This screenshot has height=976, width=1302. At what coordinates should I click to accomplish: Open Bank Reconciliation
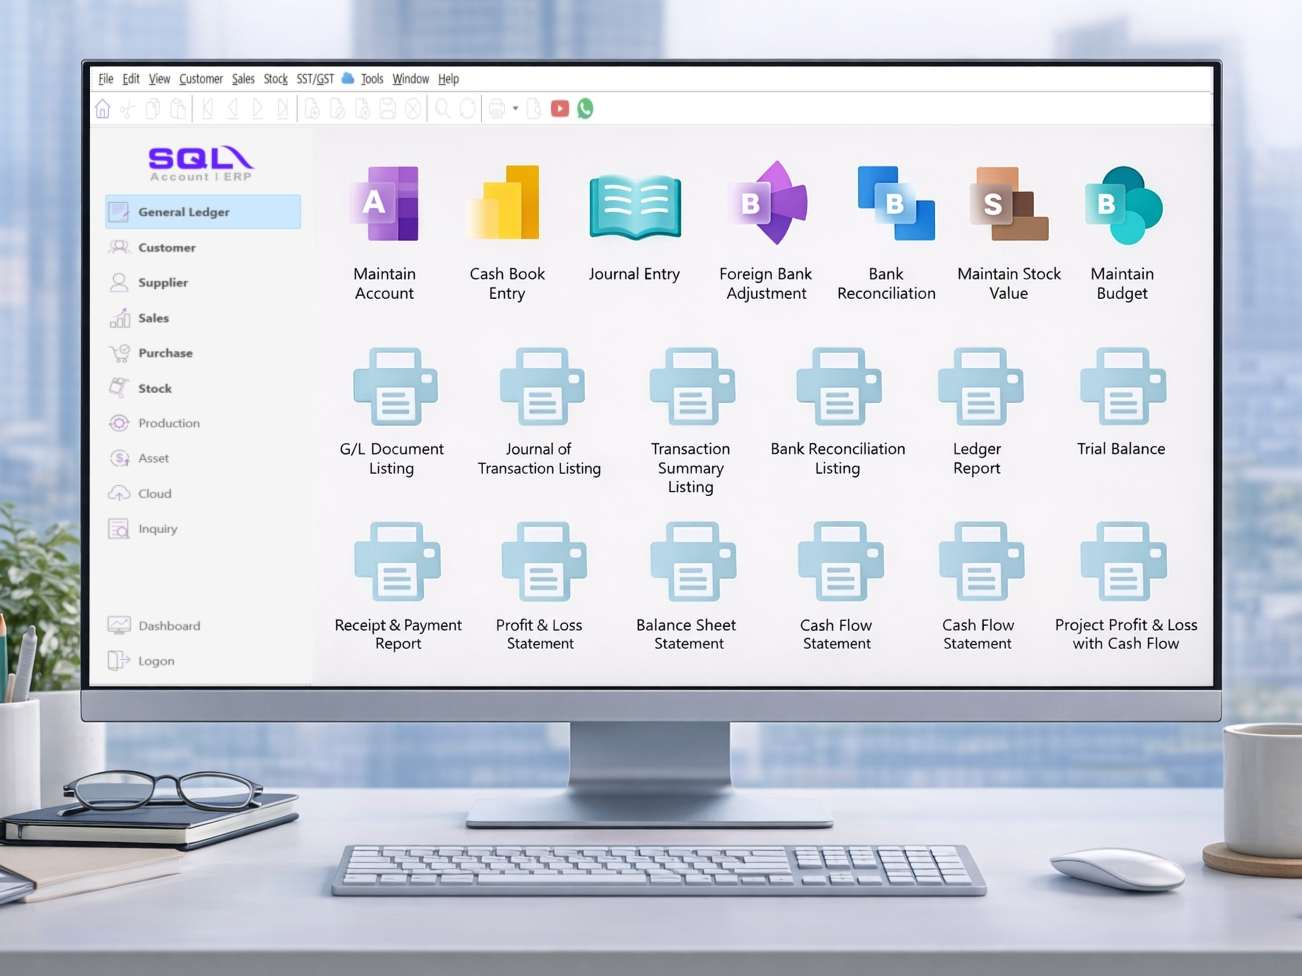click(895, 204)
